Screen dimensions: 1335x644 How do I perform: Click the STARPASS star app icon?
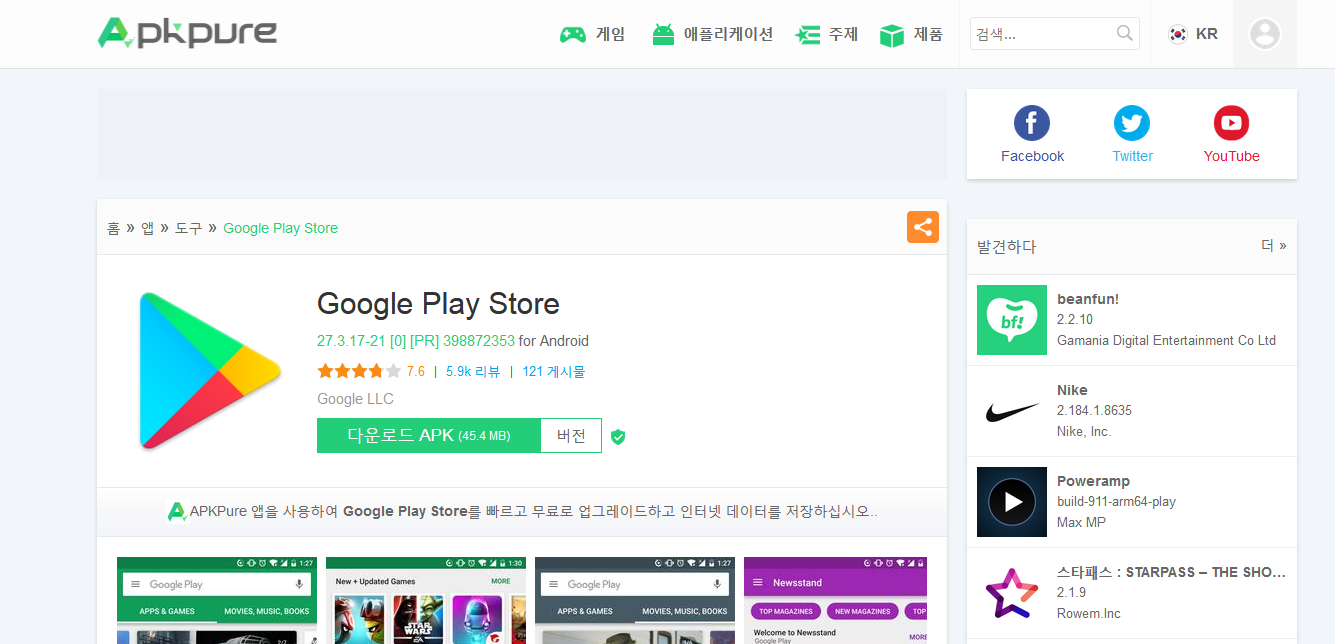point(1012,593)
